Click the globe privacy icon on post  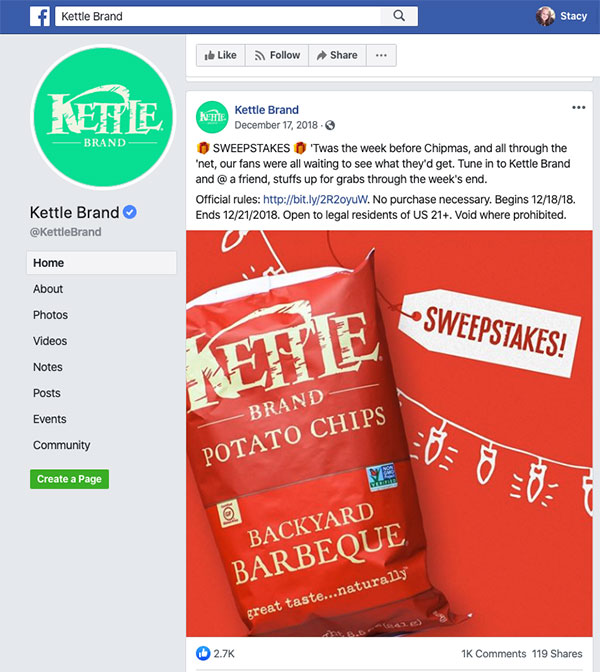coord(330,125)
